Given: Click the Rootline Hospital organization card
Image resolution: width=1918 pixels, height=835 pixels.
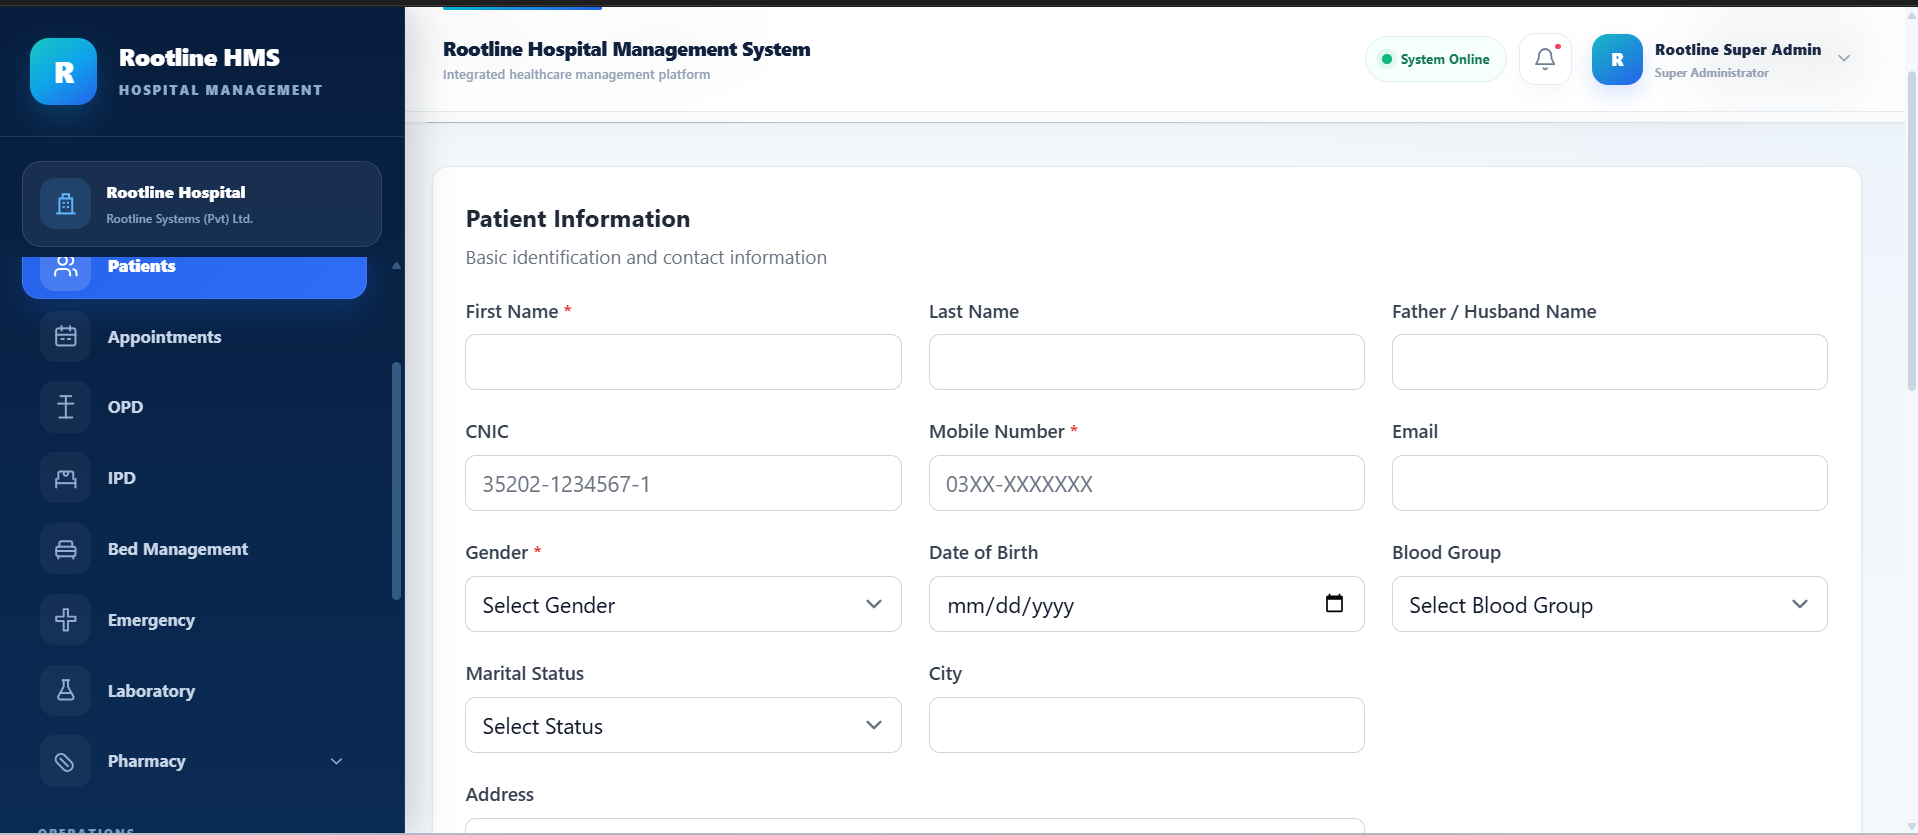Looking at the screenshot, I should tap(202, 204).
